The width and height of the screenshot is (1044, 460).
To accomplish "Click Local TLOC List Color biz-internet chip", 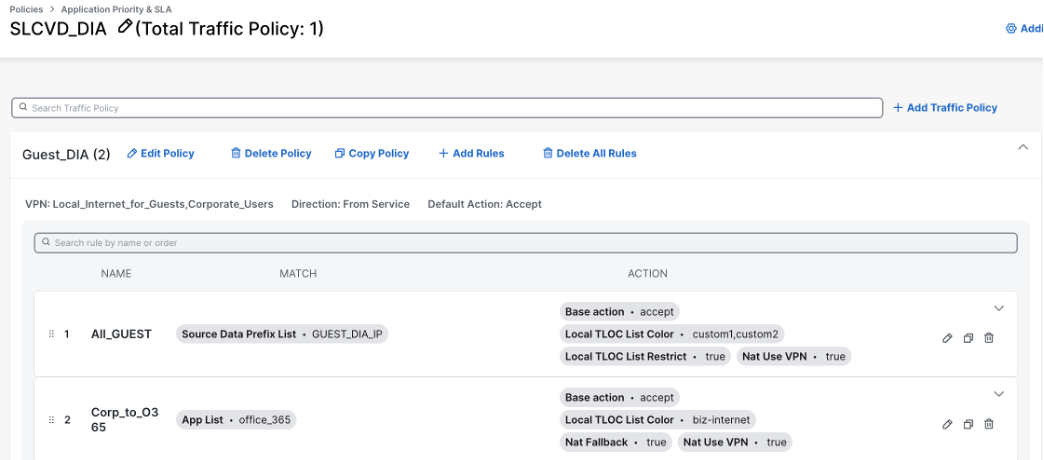I will (x=658, y=419).
